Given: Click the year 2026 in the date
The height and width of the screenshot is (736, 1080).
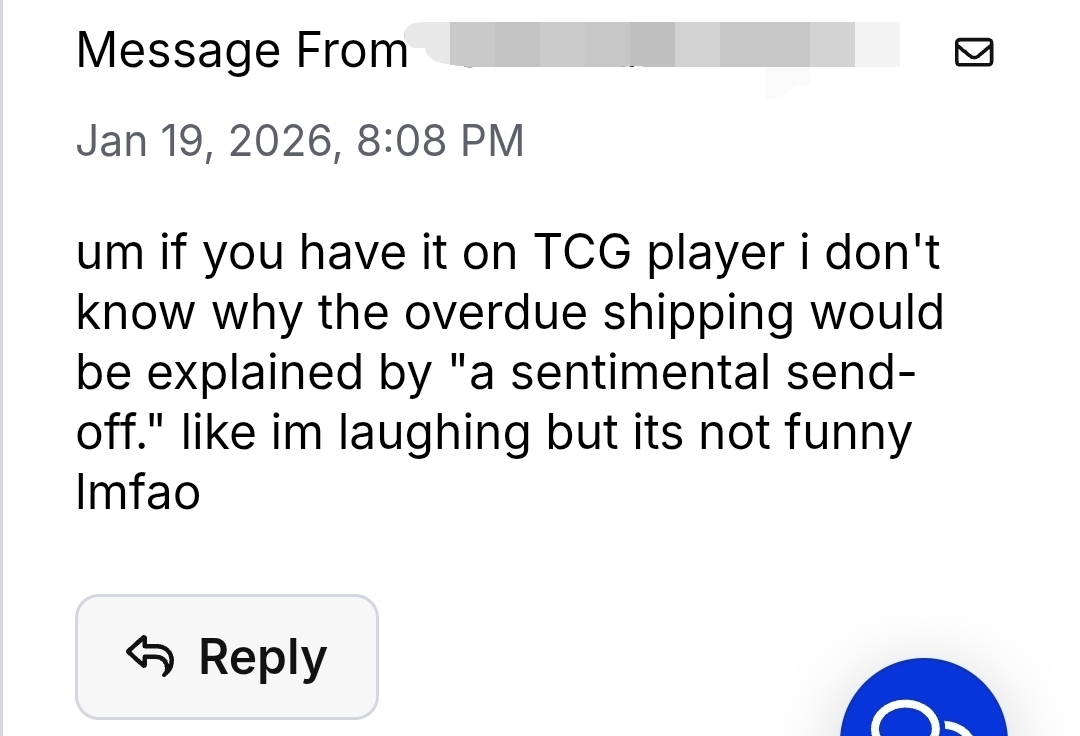Looking at the screenshot, I should (280, 141).
